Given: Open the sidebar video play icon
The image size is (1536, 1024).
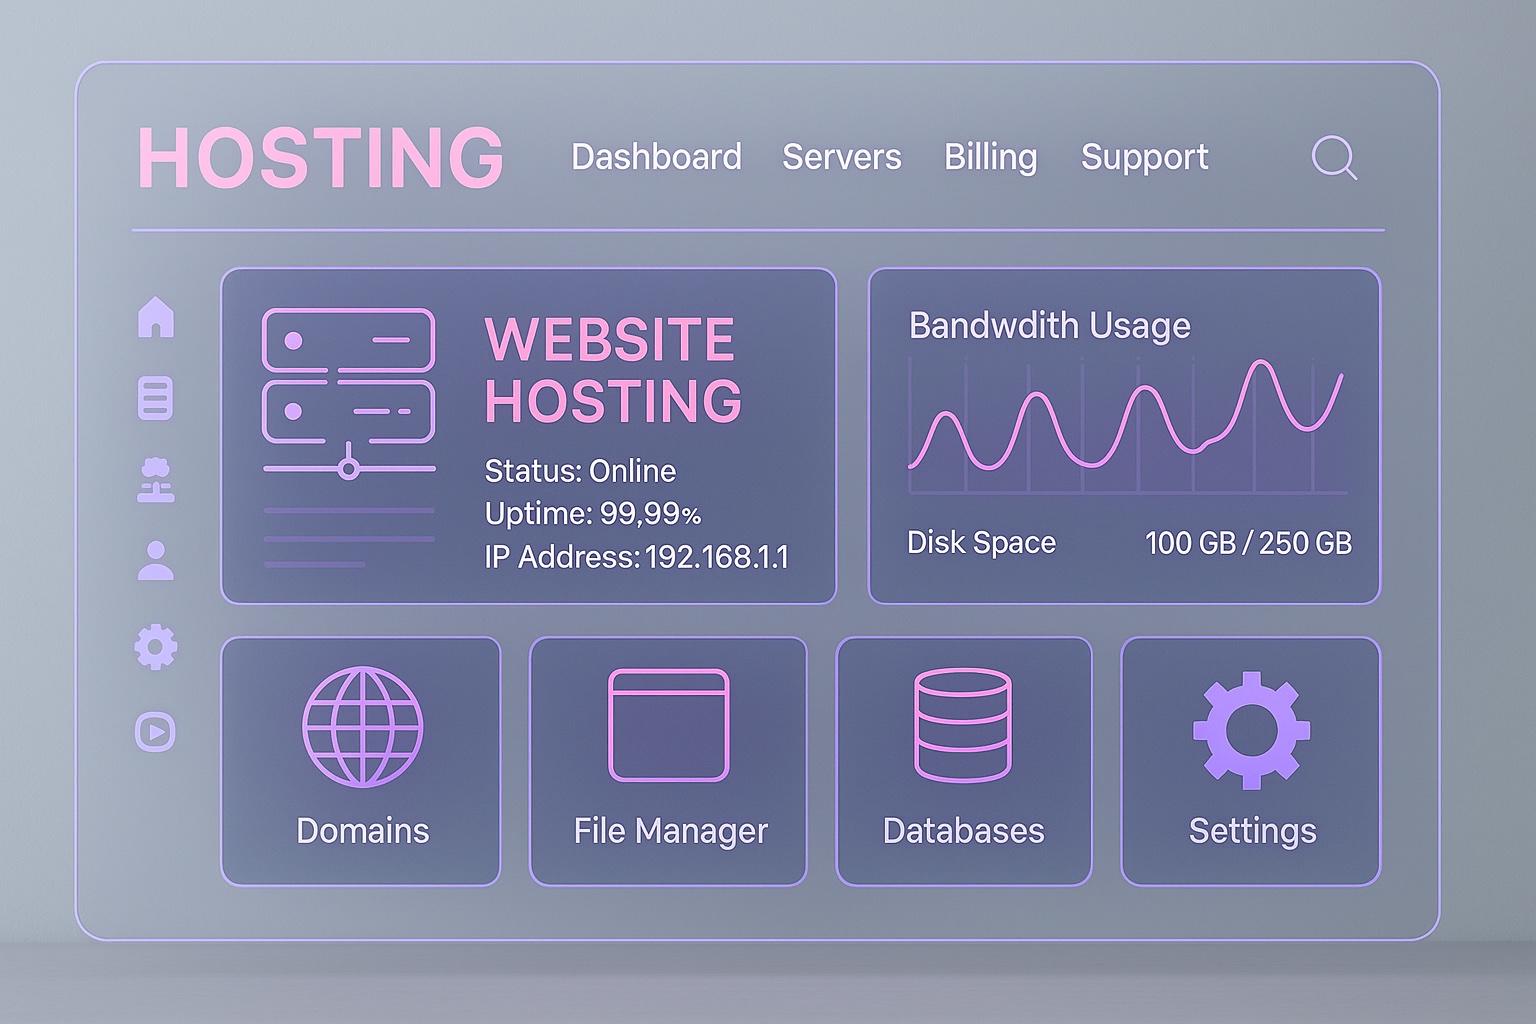Looking at the screenshot, I should tap(155, 732).
